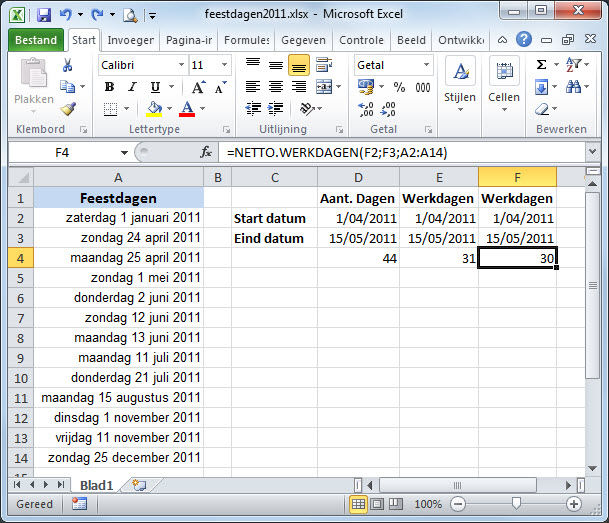
Task: Open the font color dropdown
Action: 202,108
